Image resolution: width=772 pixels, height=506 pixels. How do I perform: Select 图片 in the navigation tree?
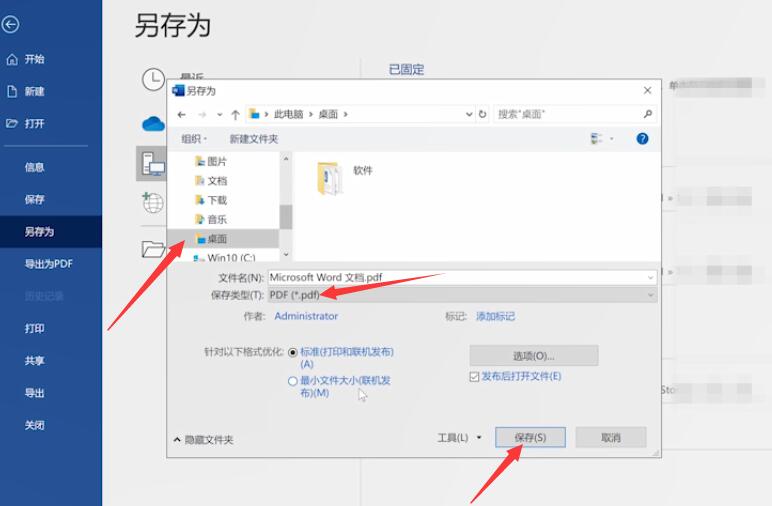(212, 161)
